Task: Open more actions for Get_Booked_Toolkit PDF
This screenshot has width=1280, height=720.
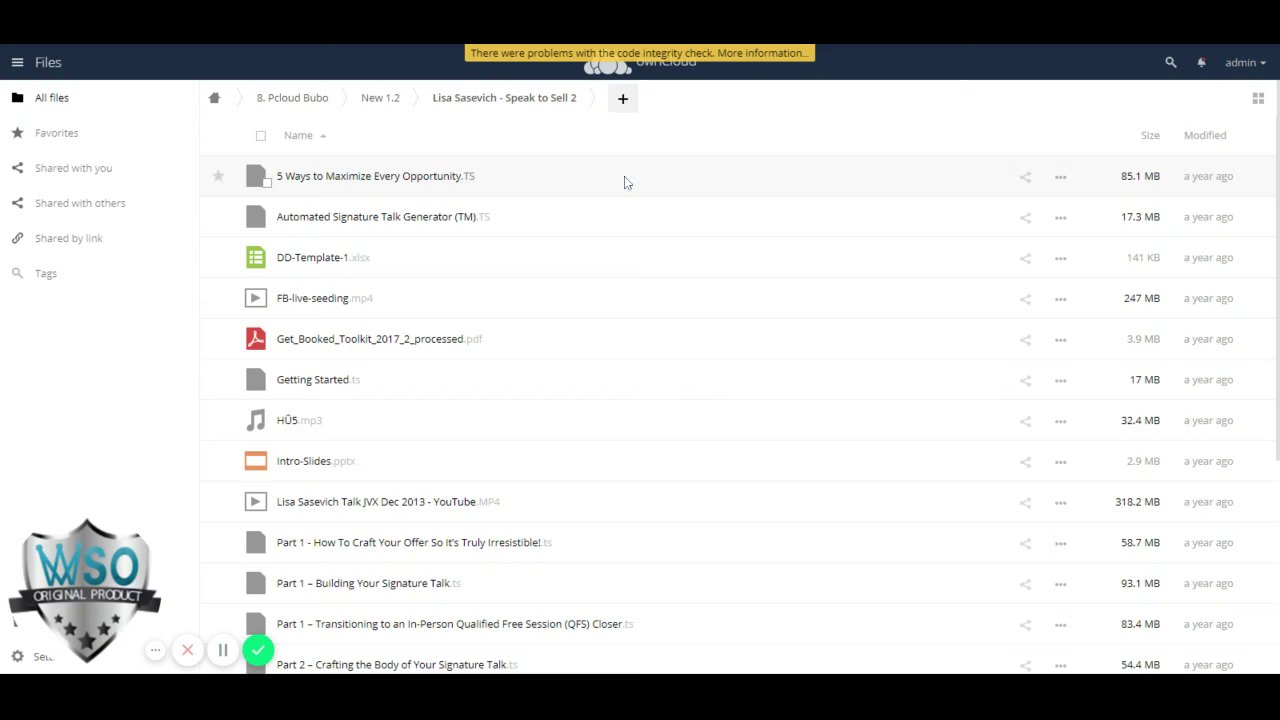Action: 1060,340
